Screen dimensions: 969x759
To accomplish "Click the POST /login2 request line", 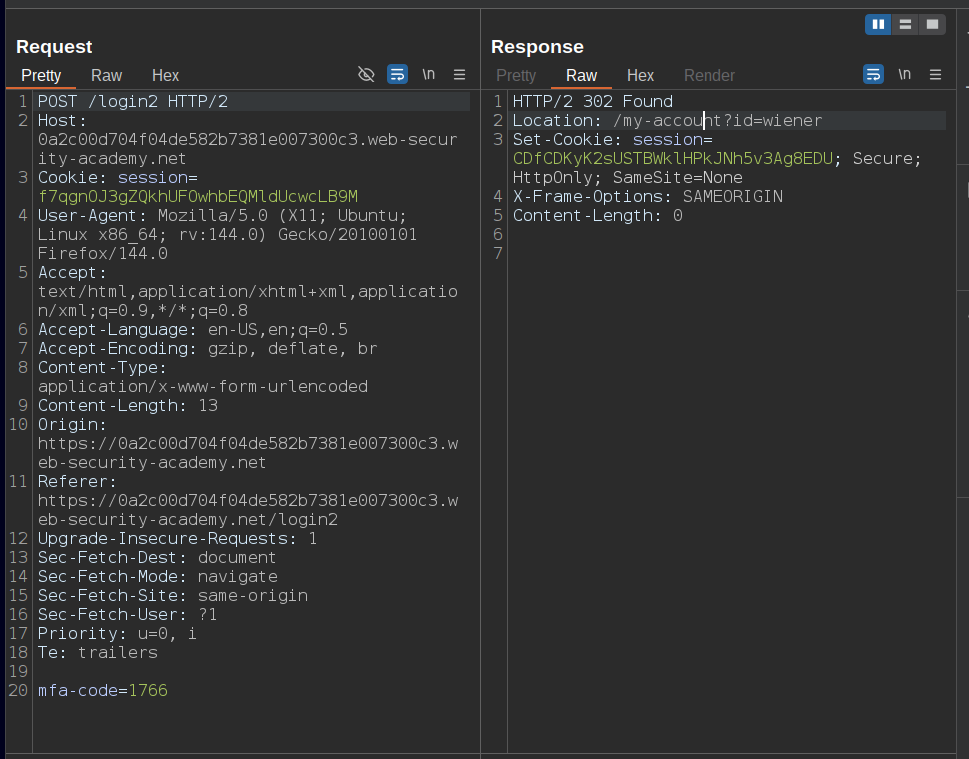I will pos(134,102).
